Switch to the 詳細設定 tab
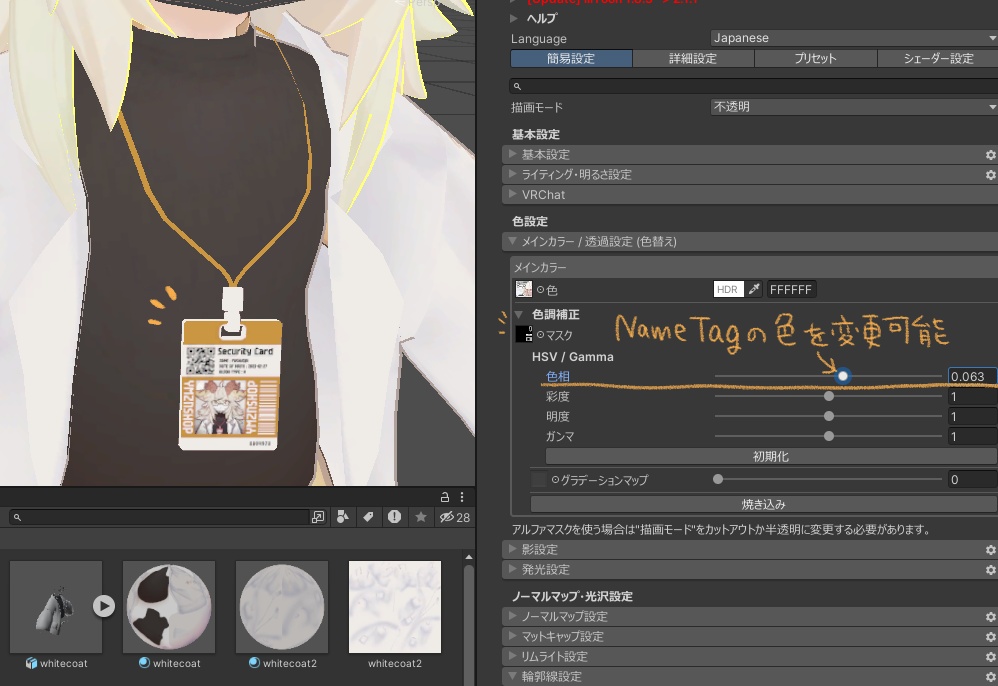Image resolution: width=998 pixels, height=686 pixels. [x=693, y=59]
